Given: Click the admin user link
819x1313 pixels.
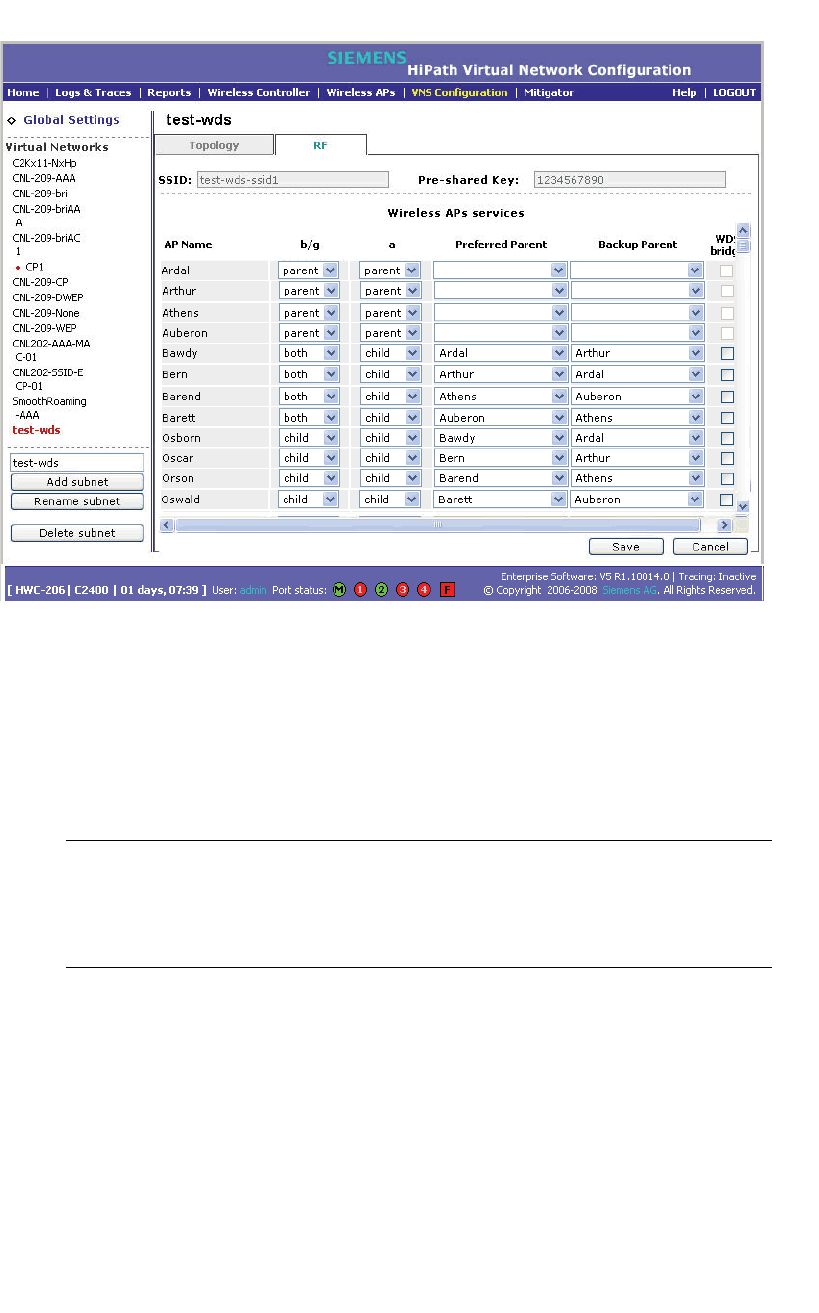Looking at the screenshot, I should [253, 590].
